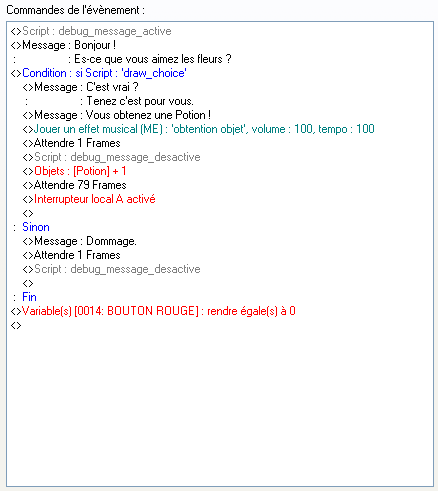The height and width of the screenshot is (491, 438).
Task: Select the 'Interrupteur local A activé' command
Action: [x=89, y=199]
